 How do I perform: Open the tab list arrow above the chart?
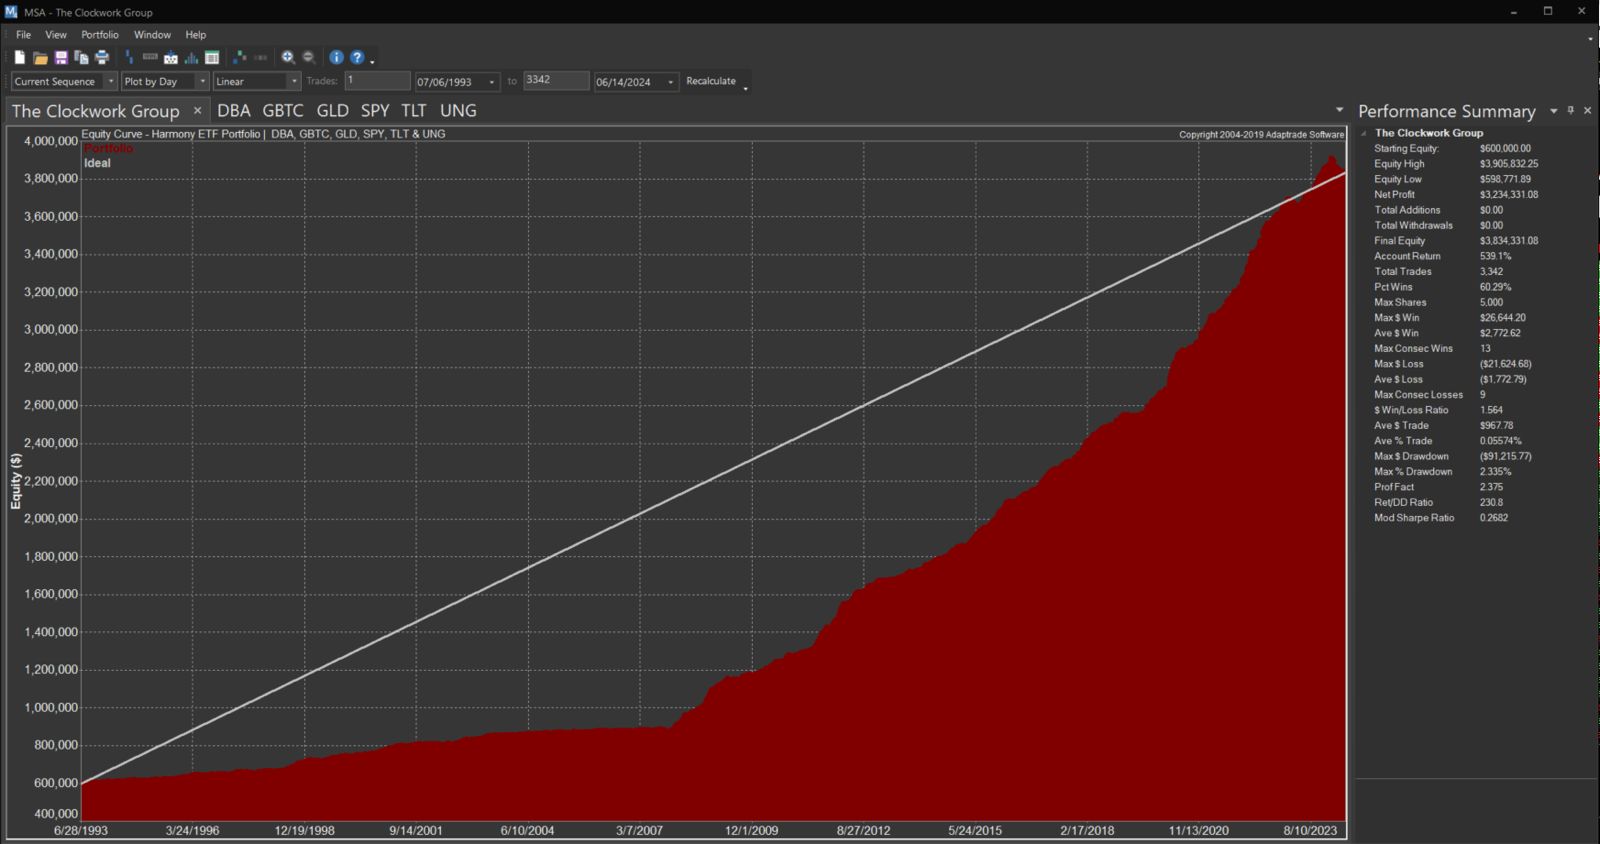coord(1339,110)
